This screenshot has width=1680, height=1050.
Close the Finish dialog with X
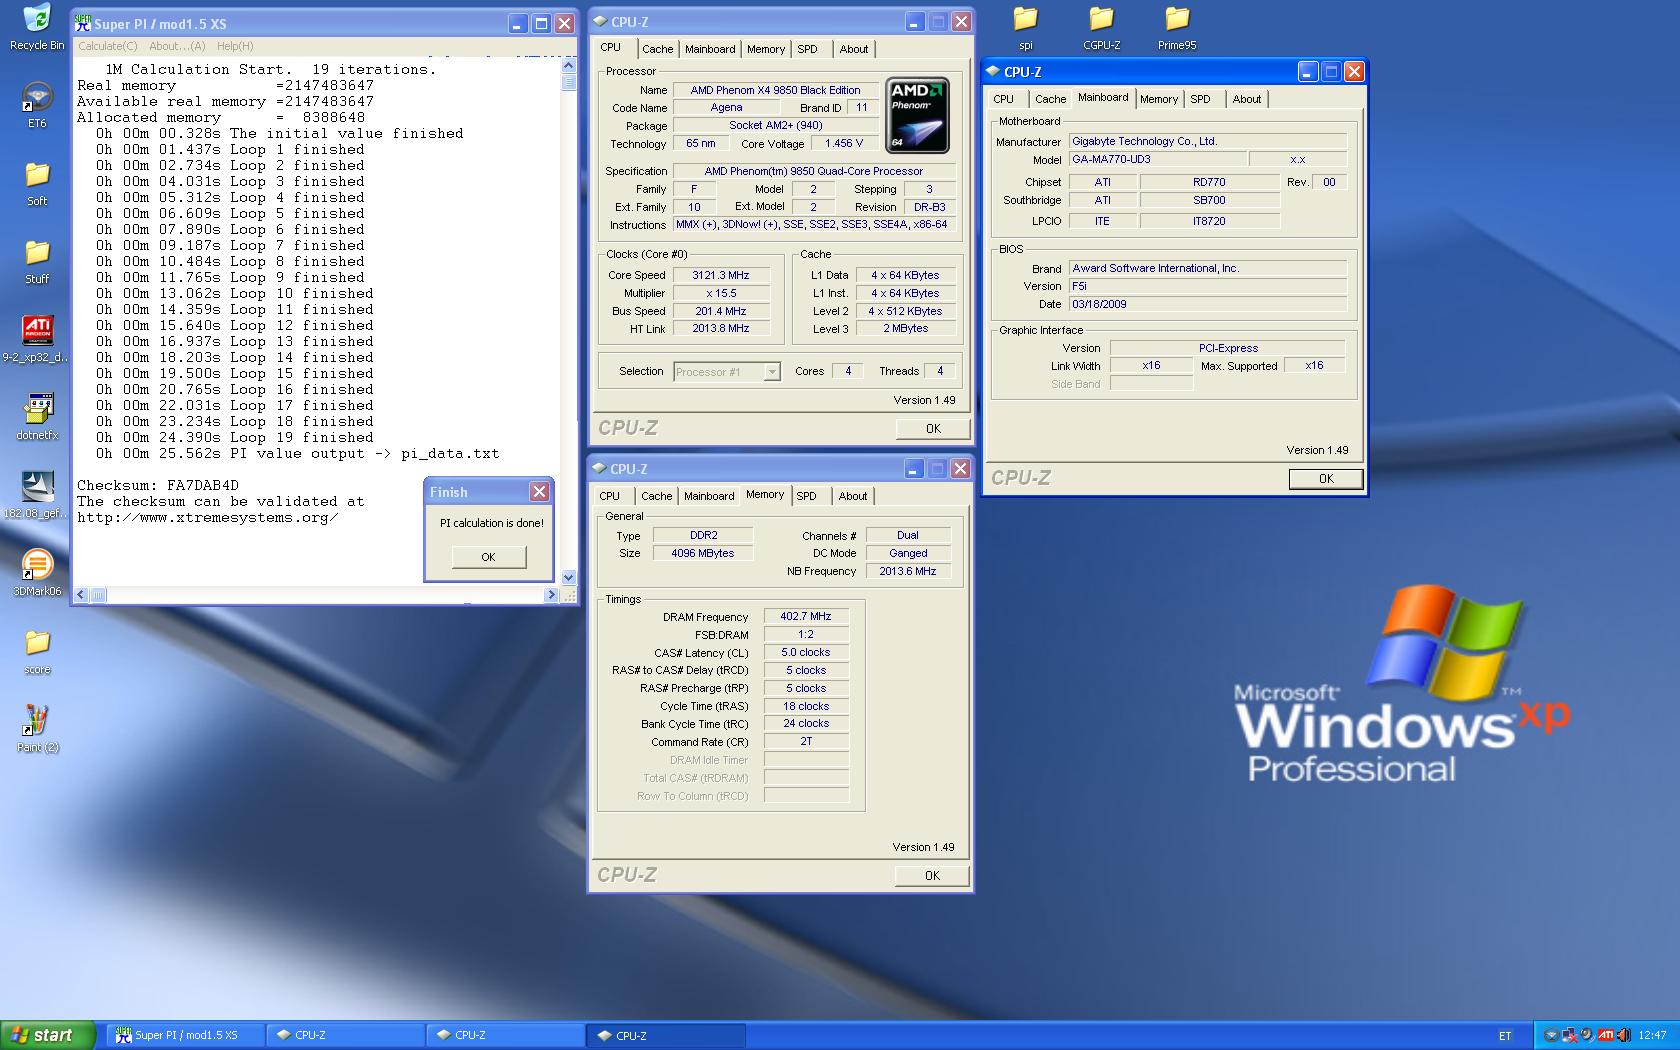tap(539, 491)
